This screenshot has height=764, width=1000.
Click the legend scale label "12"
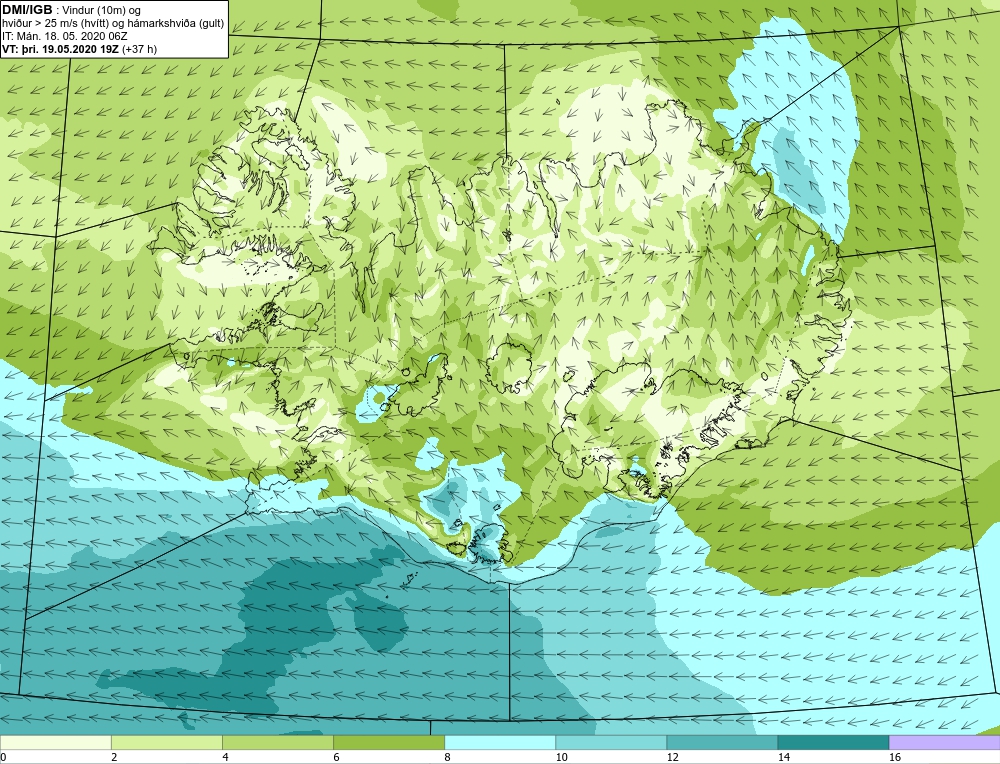672,757
